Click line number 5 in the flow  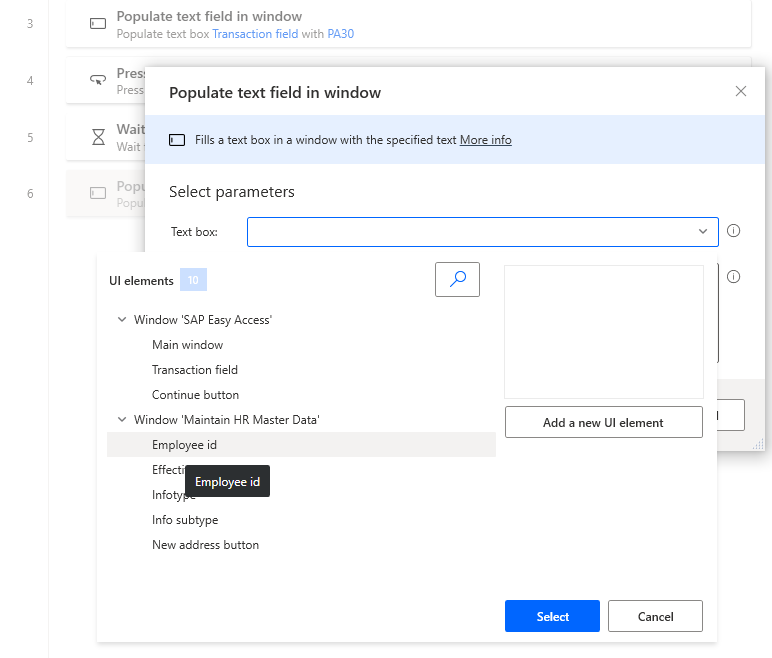(x=30, y=137)
